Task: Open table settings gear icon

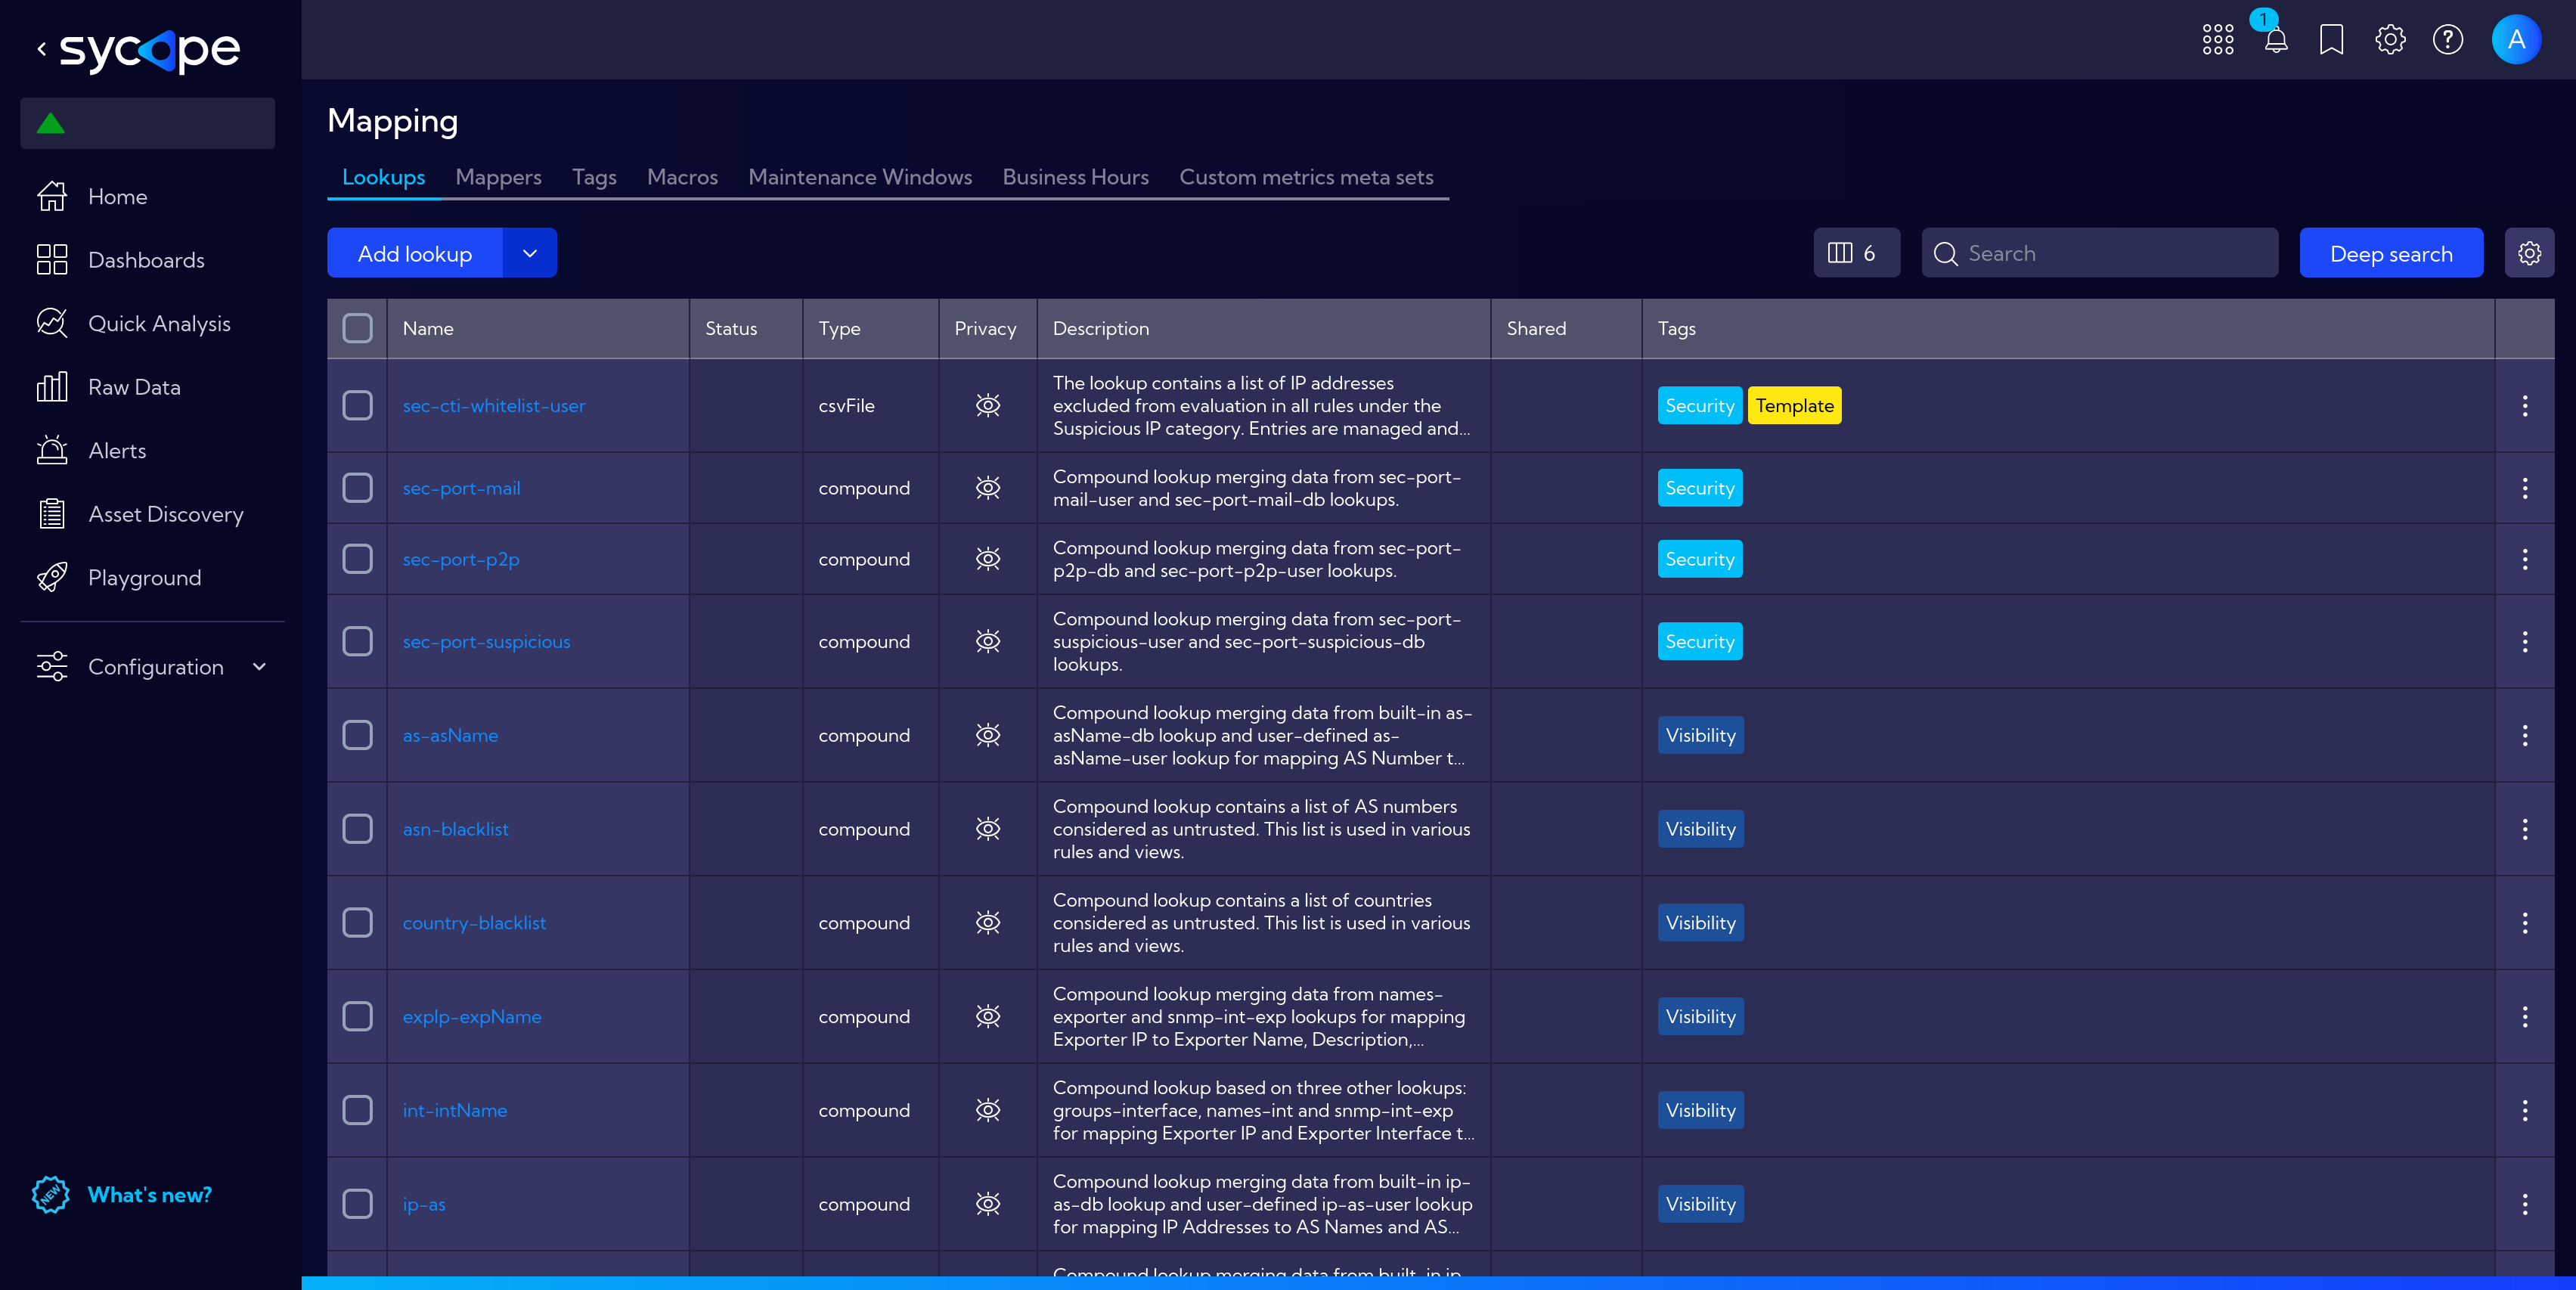Action: (x=2529, y=253)
